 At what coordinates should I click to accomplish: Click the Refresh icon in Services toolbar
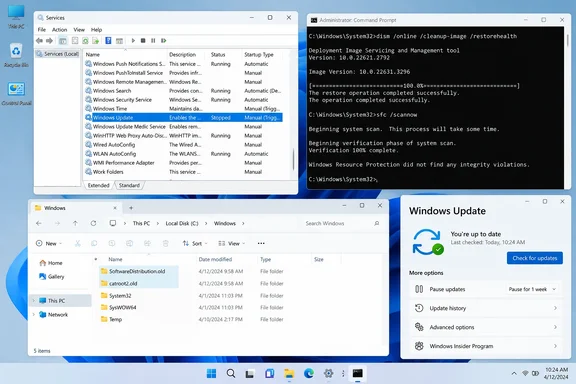[85, 40]
